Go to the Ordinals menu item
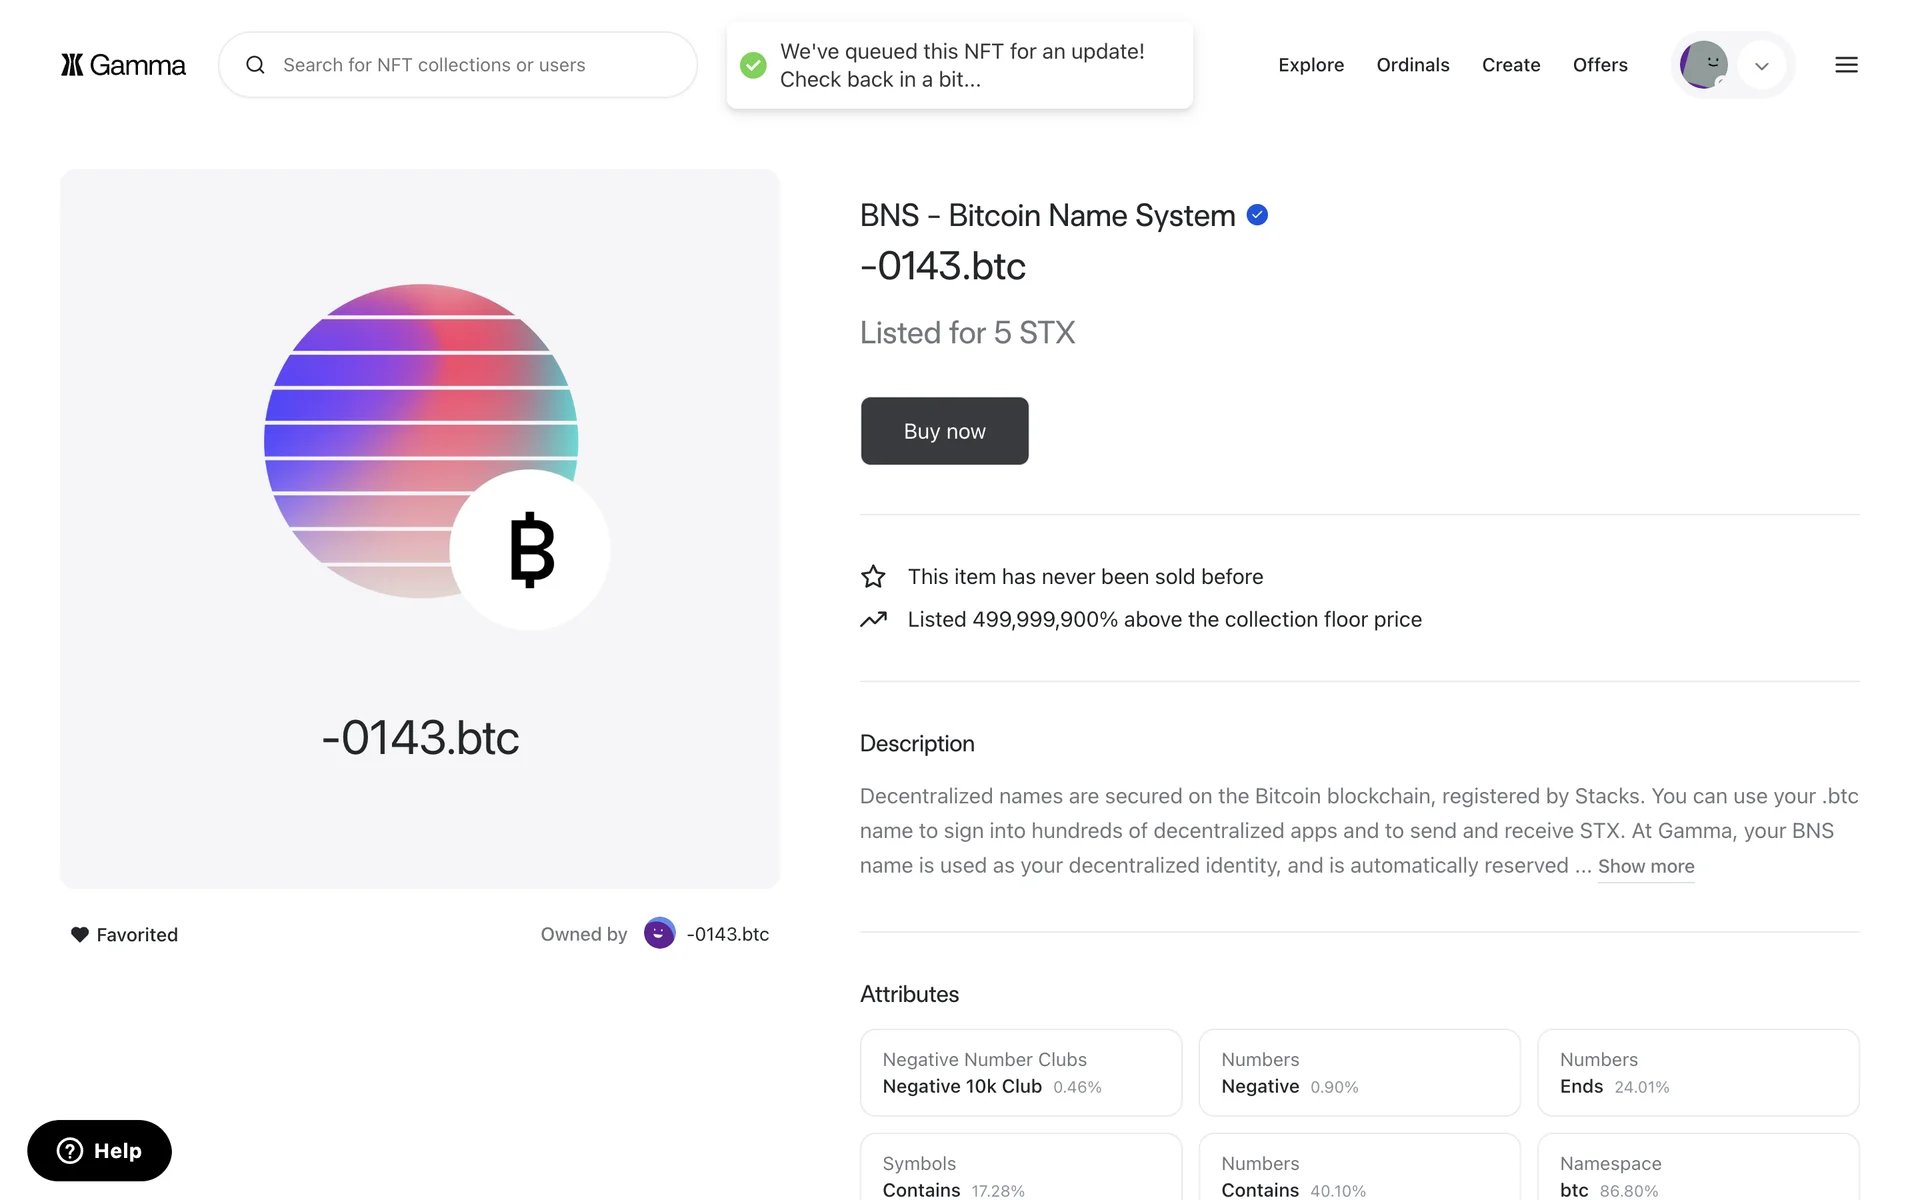This screenshot has height=1200, width=1920. (1412, 65)
